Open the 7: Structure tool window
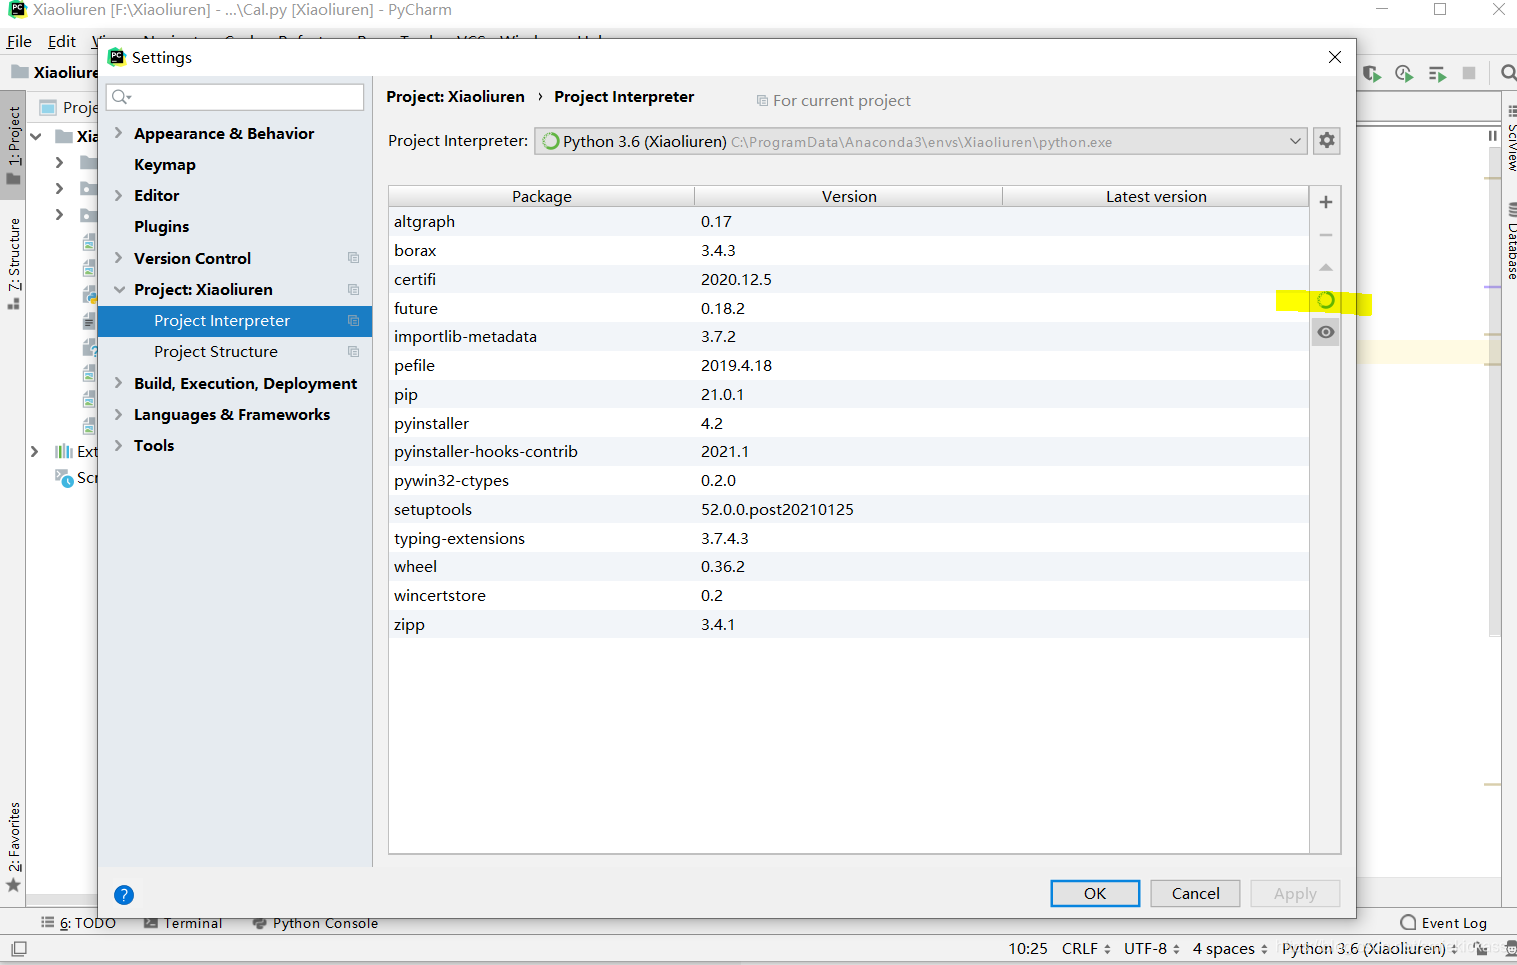The height and width of the screenshot is (965, 1517). click(x=14, y=263)
